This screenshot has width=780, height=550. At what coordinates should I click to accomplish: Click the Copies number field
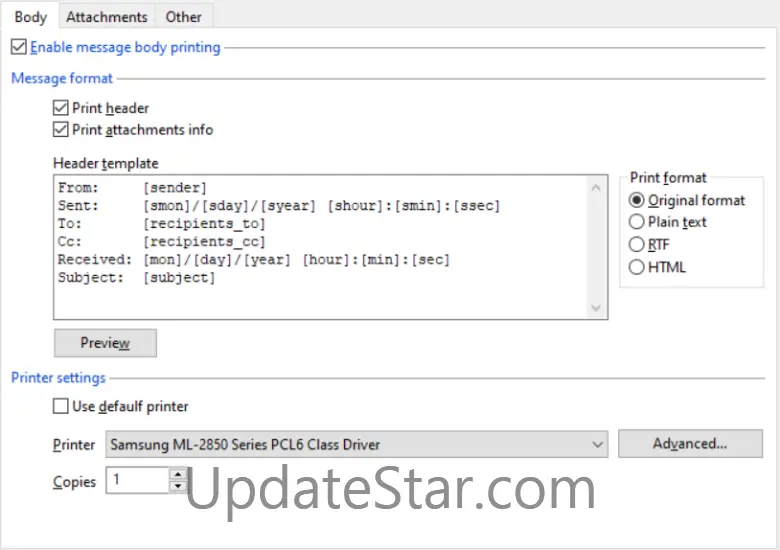(x=138, y=480)
